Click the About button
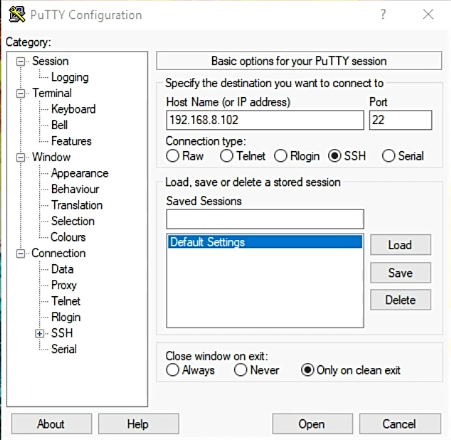This screenshot has height=440, width=451. tap(51, 424)
